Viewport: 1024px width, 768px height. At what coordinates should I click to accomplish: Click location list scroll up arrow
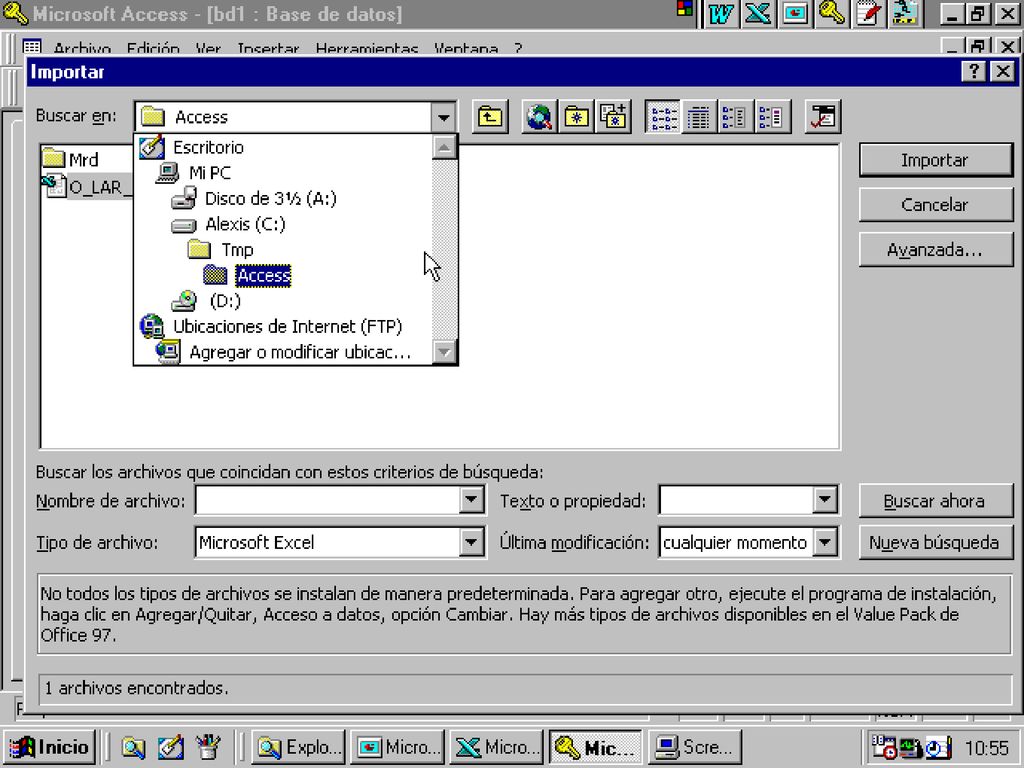pos(444,148)
